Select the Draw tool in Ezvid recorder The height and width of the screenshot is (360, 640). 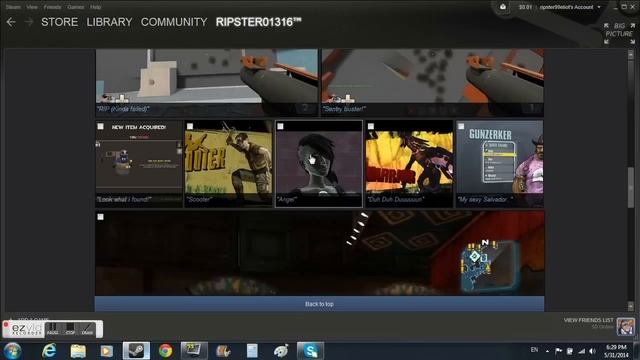tap(87, 329)
